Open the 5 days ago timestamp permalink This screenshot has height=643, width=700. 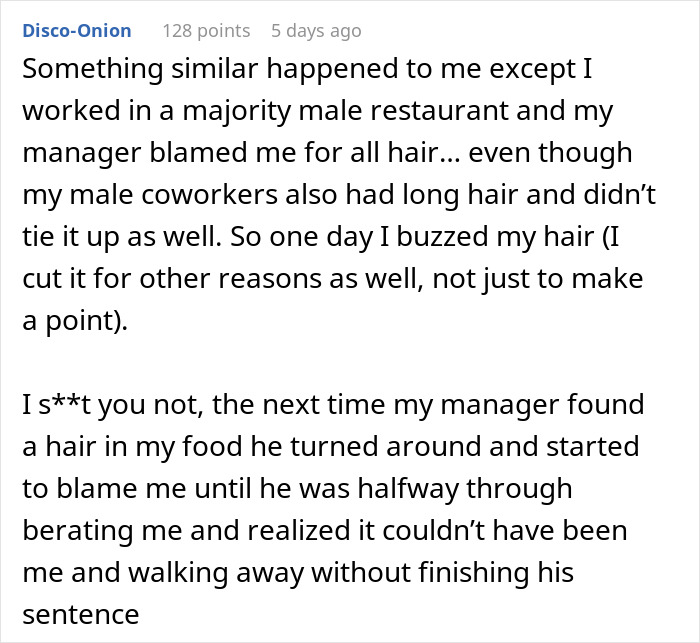pyautogui.click(x=316, y=31)
